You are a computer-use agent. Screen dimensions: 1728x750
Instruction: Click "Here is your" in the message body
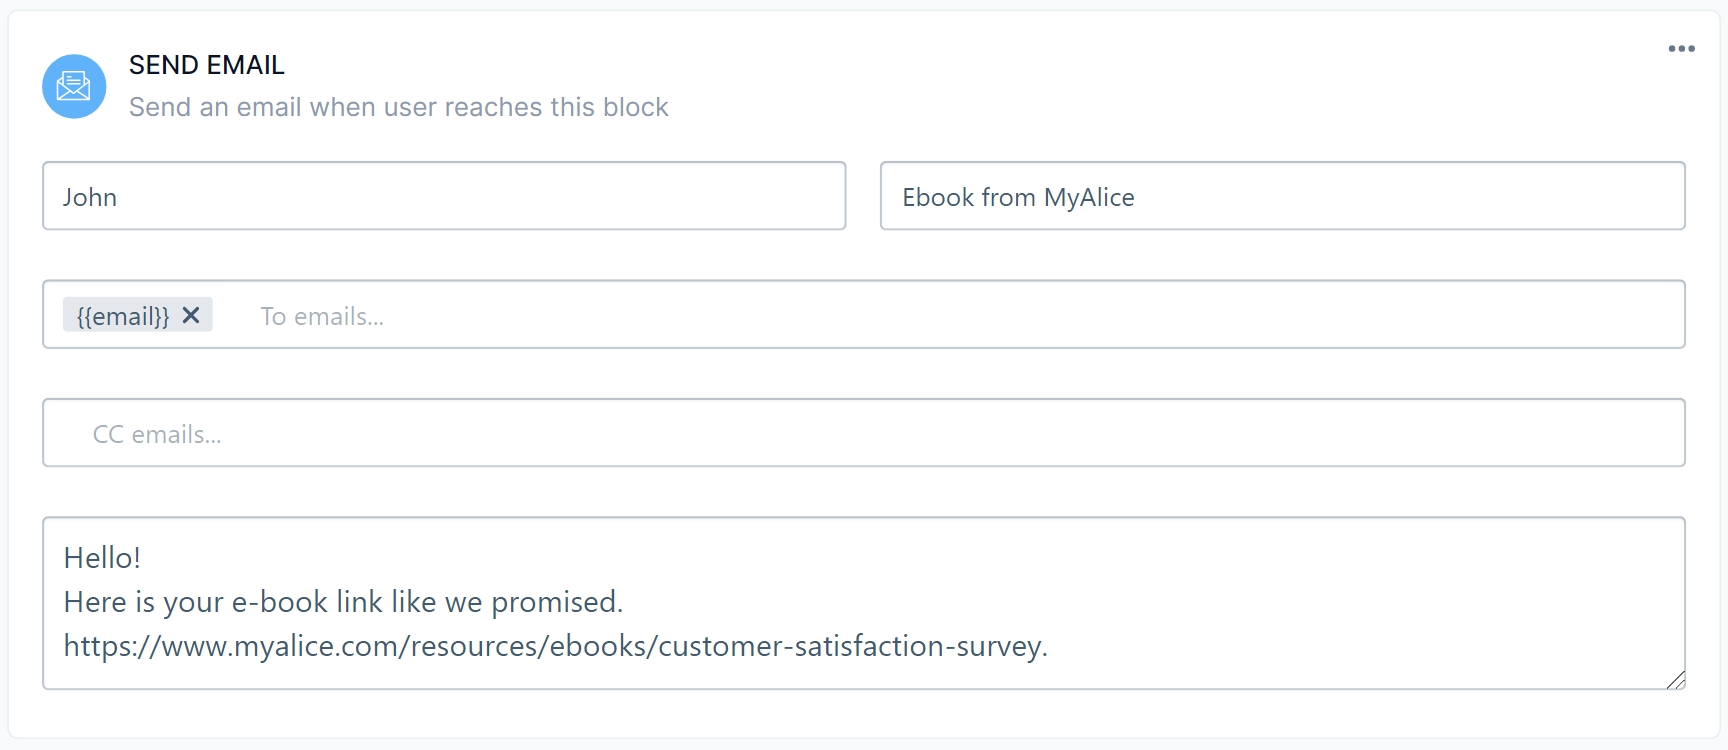(143, 602)
